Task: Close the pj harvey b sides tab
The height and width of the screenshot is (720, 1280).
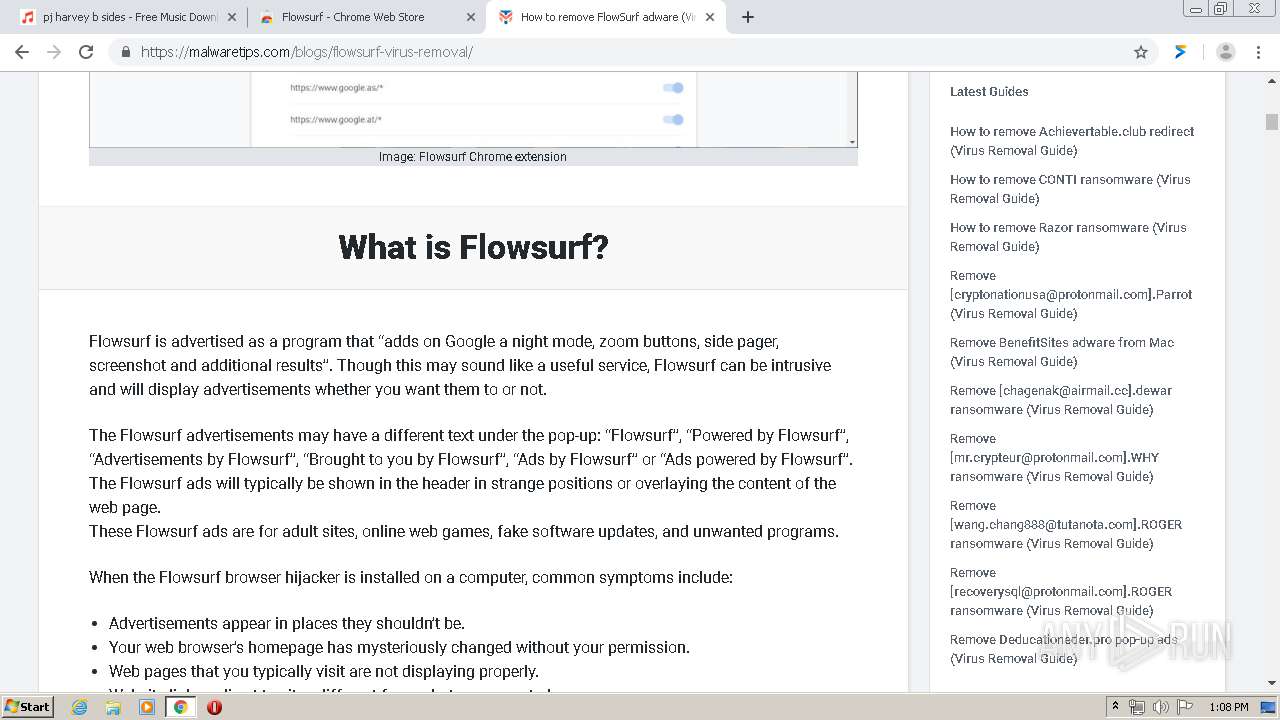Action: 232,17
